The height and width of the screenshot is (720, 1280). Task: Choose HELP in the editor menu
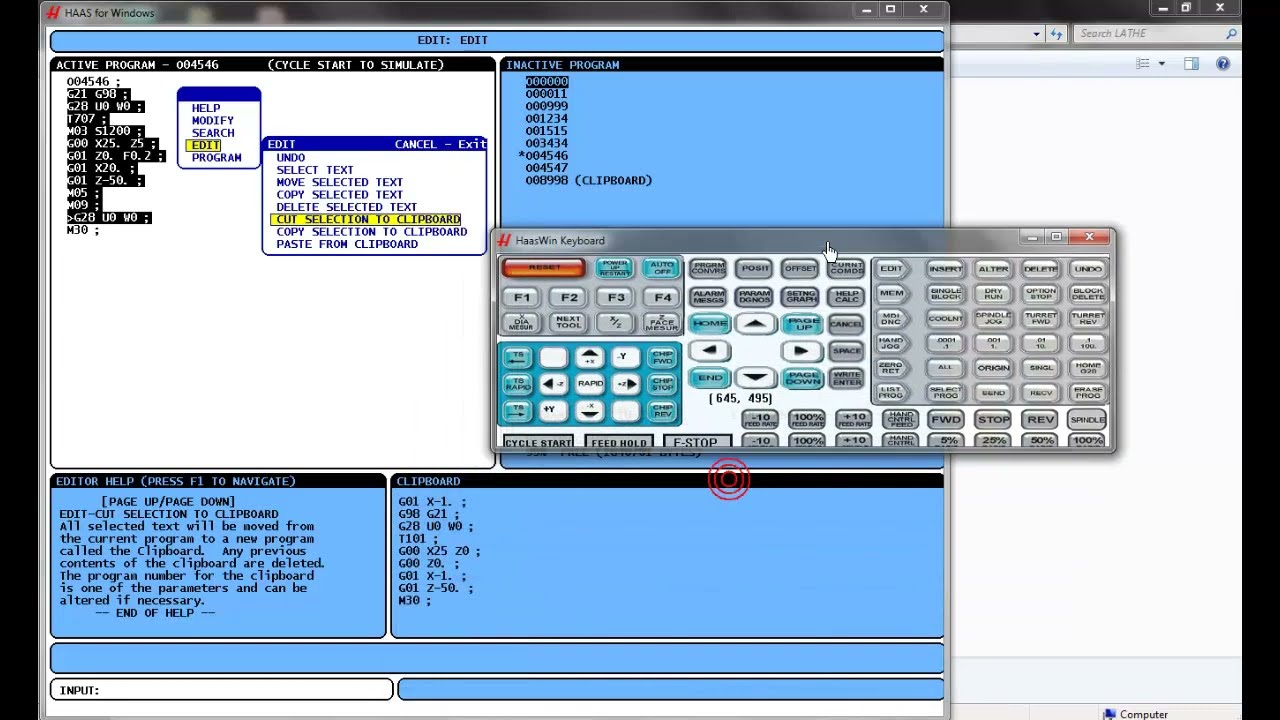coord(205,107)
